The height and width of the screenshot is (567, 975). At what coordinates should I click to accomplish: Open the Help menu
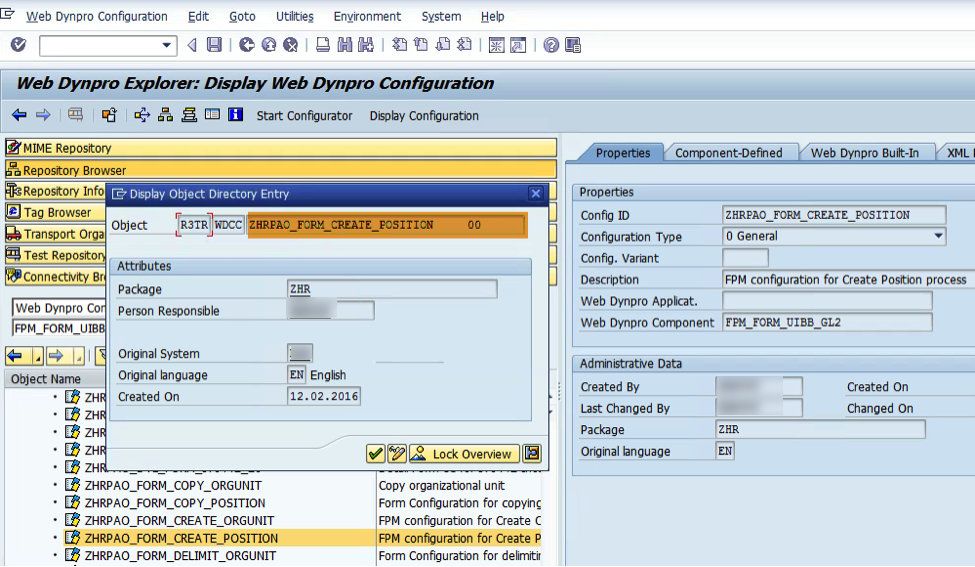click(x=492, y=16)
